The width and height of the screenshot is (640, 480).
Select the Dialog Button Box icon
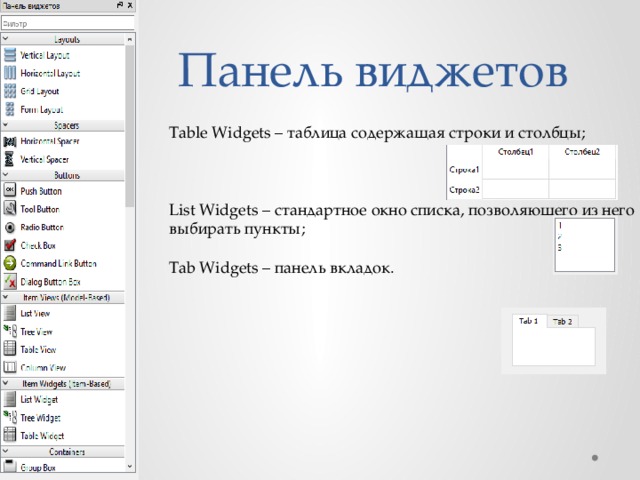10,282
